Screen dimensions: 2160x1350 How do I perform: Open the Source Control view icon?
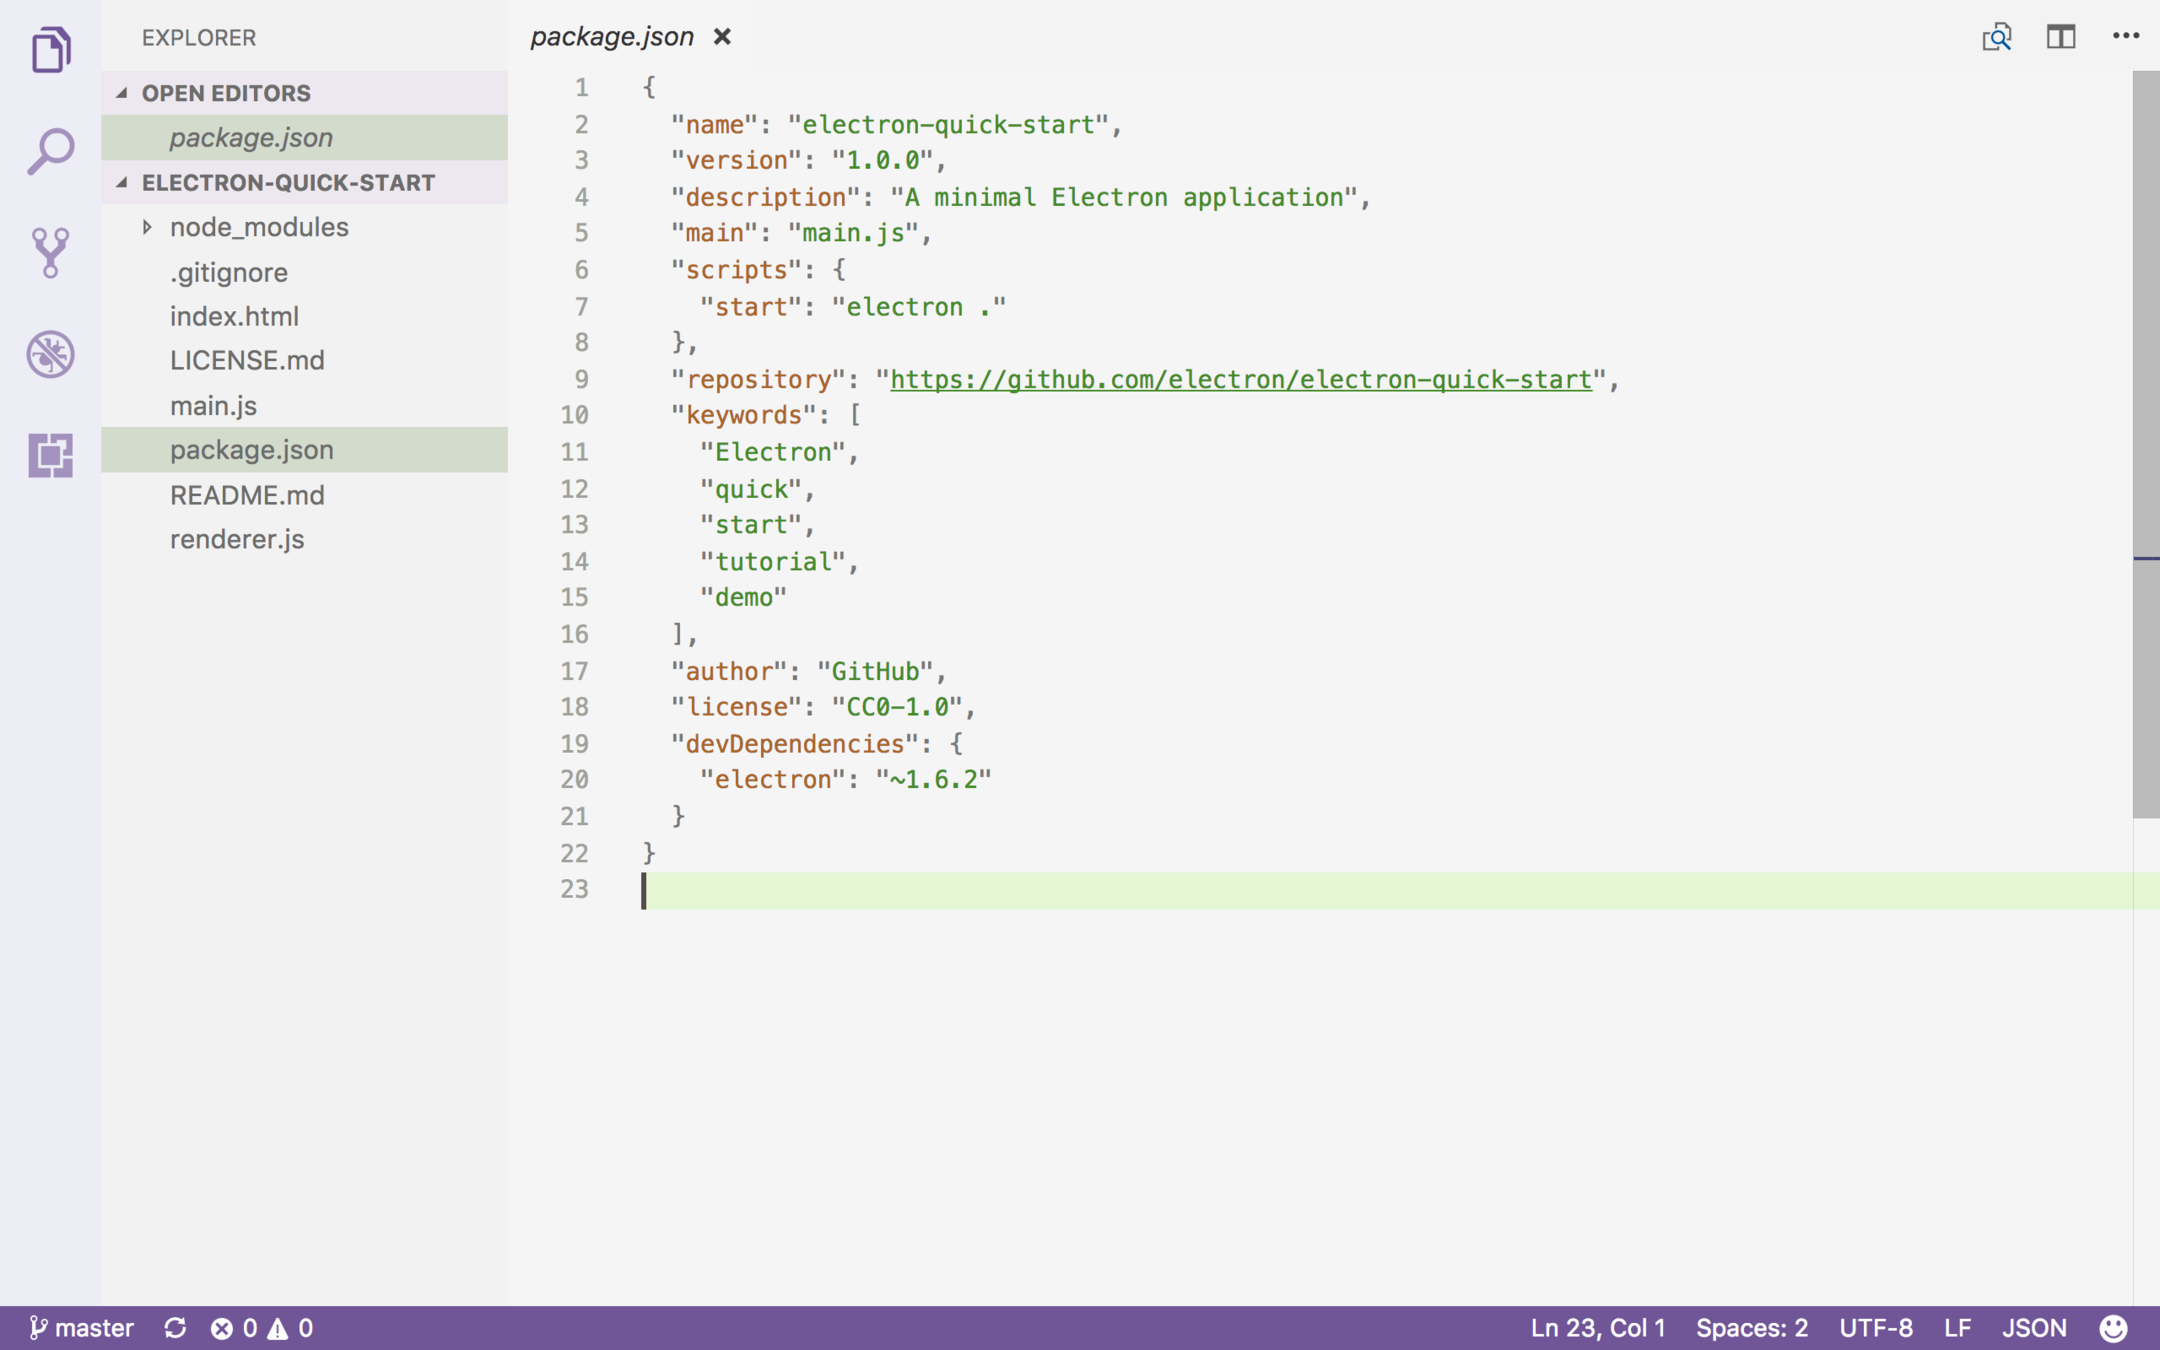(50, 252)
